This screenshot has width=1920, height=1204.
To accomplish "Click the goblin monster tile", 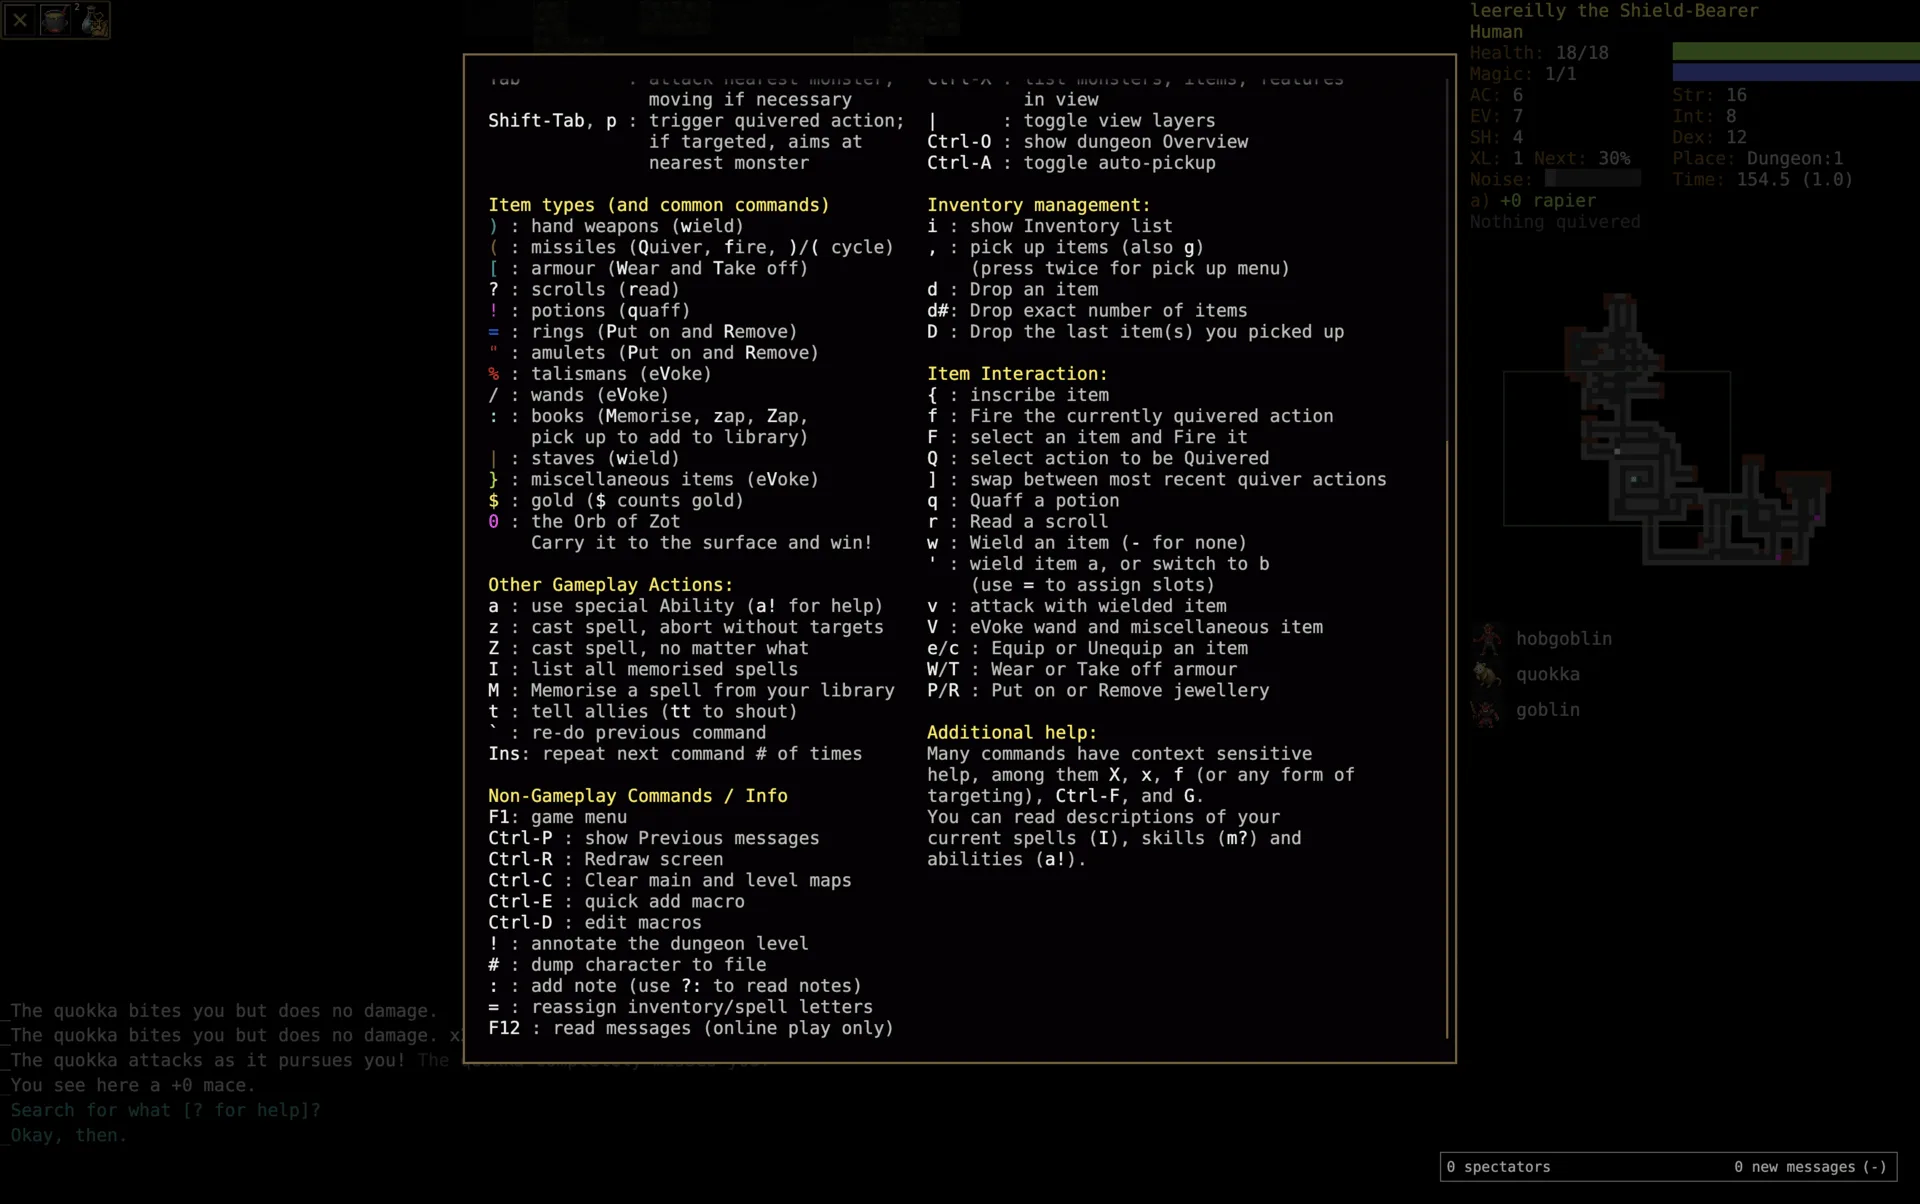I will [x=1487, y=710].
